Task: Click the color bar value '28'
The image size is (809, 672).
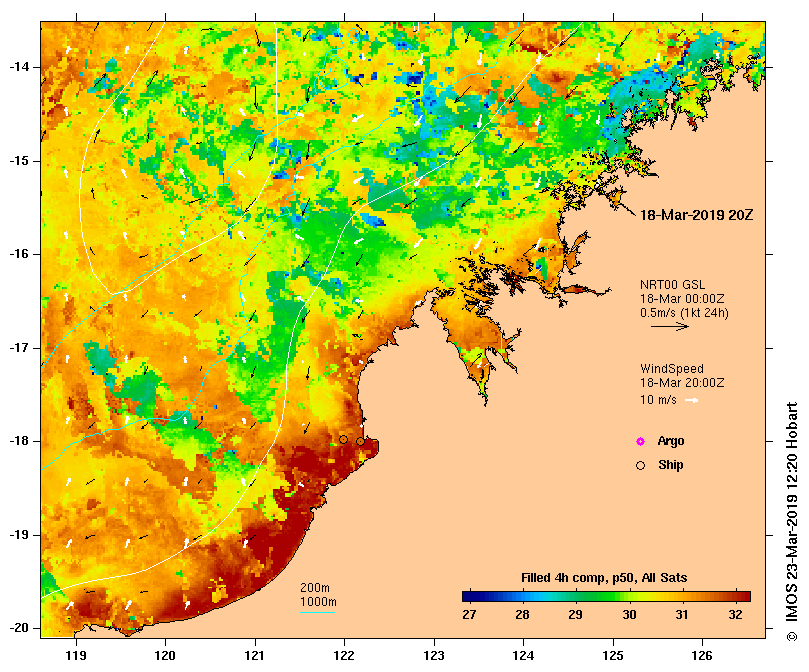Action: (523, 615)
